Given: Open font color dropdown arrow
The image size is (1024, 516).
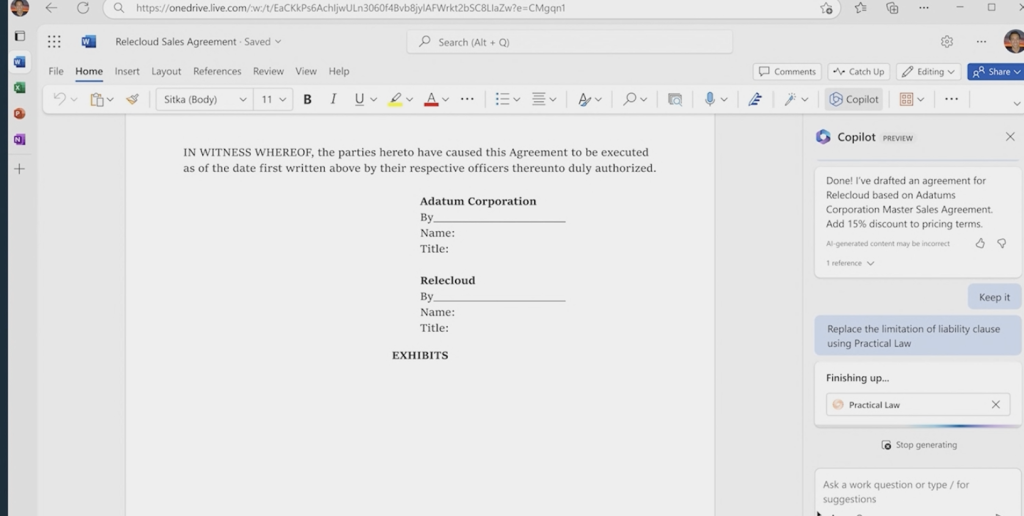Looking at the screenshot, I should click(445, 99).
